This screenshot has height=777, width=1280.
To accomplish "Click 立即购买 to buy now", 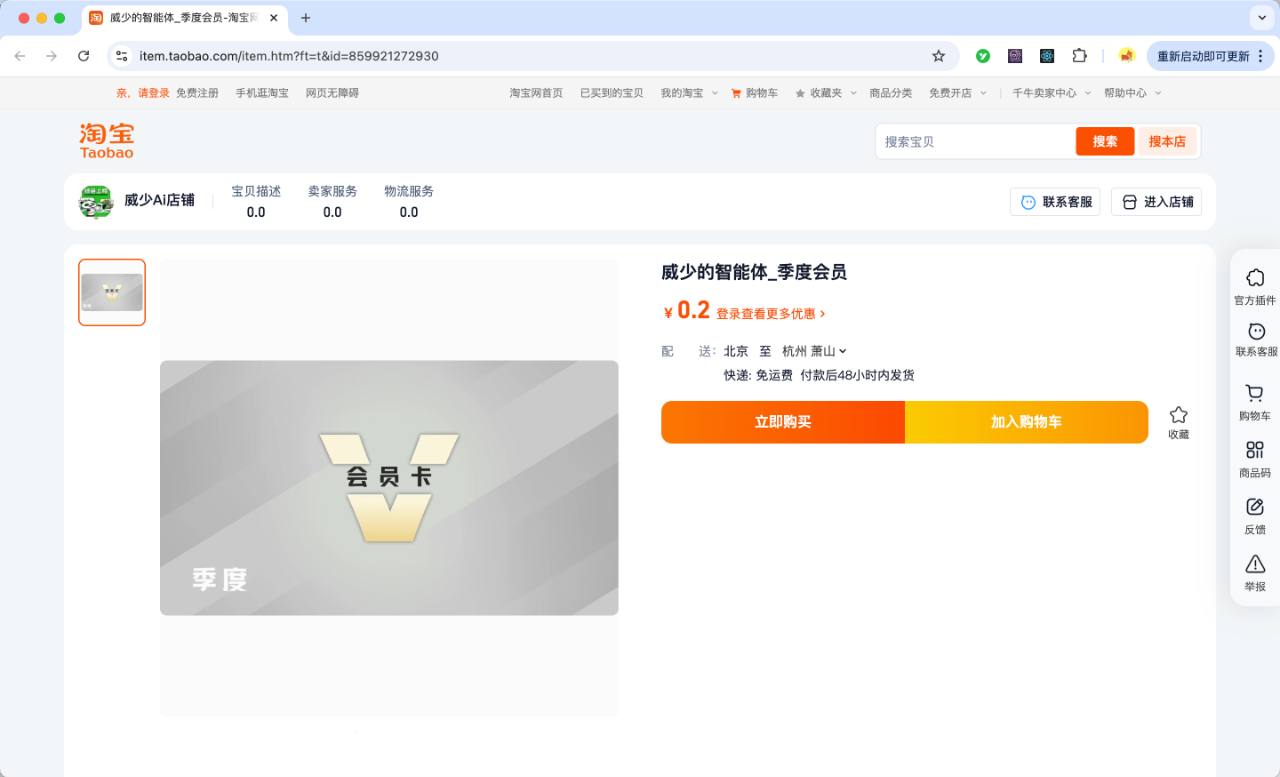I will (x=783, y=422).
